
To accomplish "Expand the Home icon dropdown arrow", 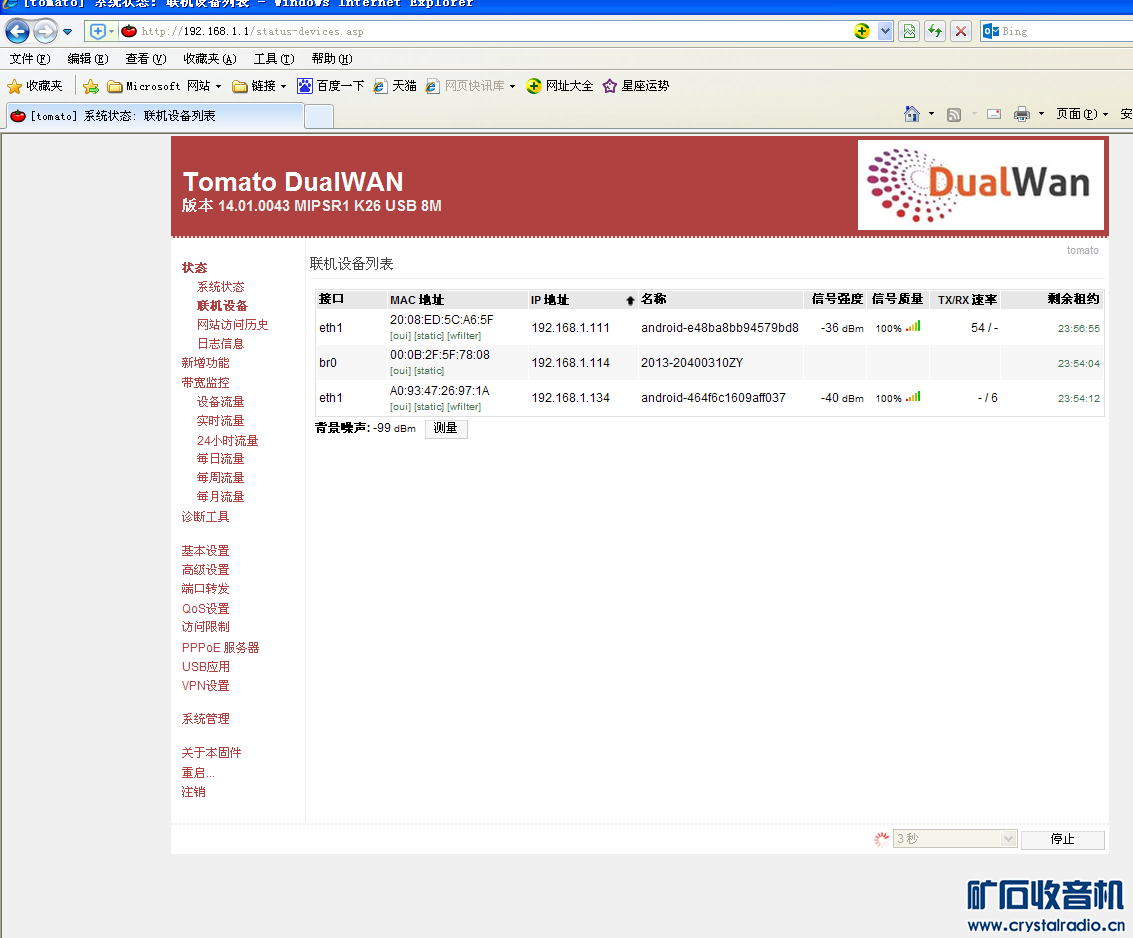I will 931,114.
